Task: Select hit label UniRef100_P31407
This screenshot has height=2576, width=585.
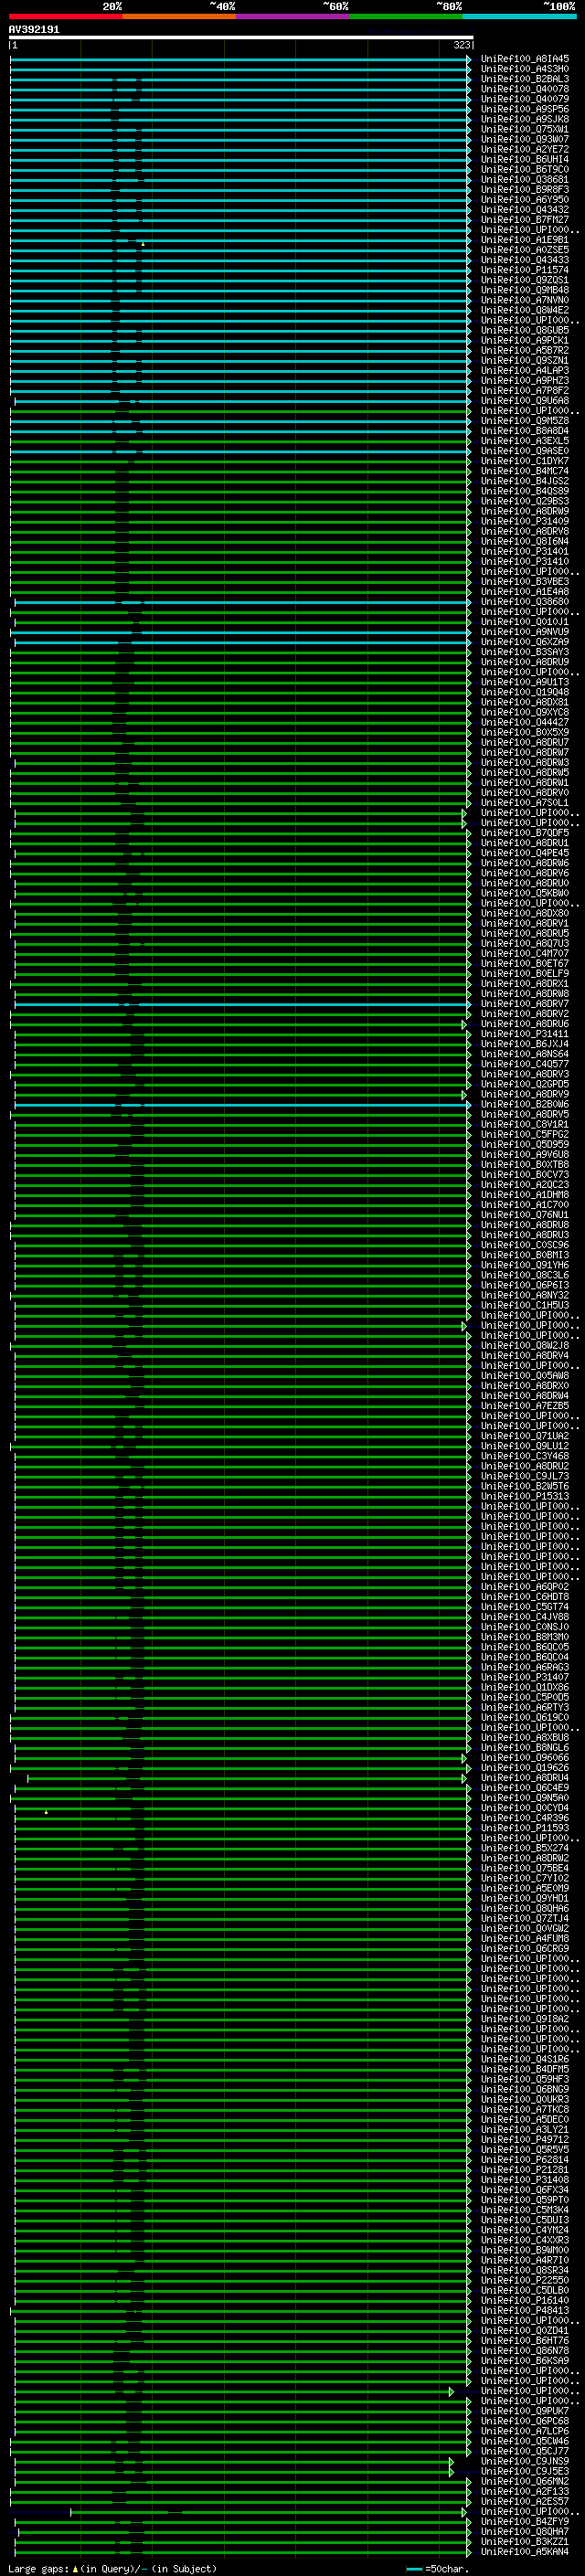Action: 524,1677
